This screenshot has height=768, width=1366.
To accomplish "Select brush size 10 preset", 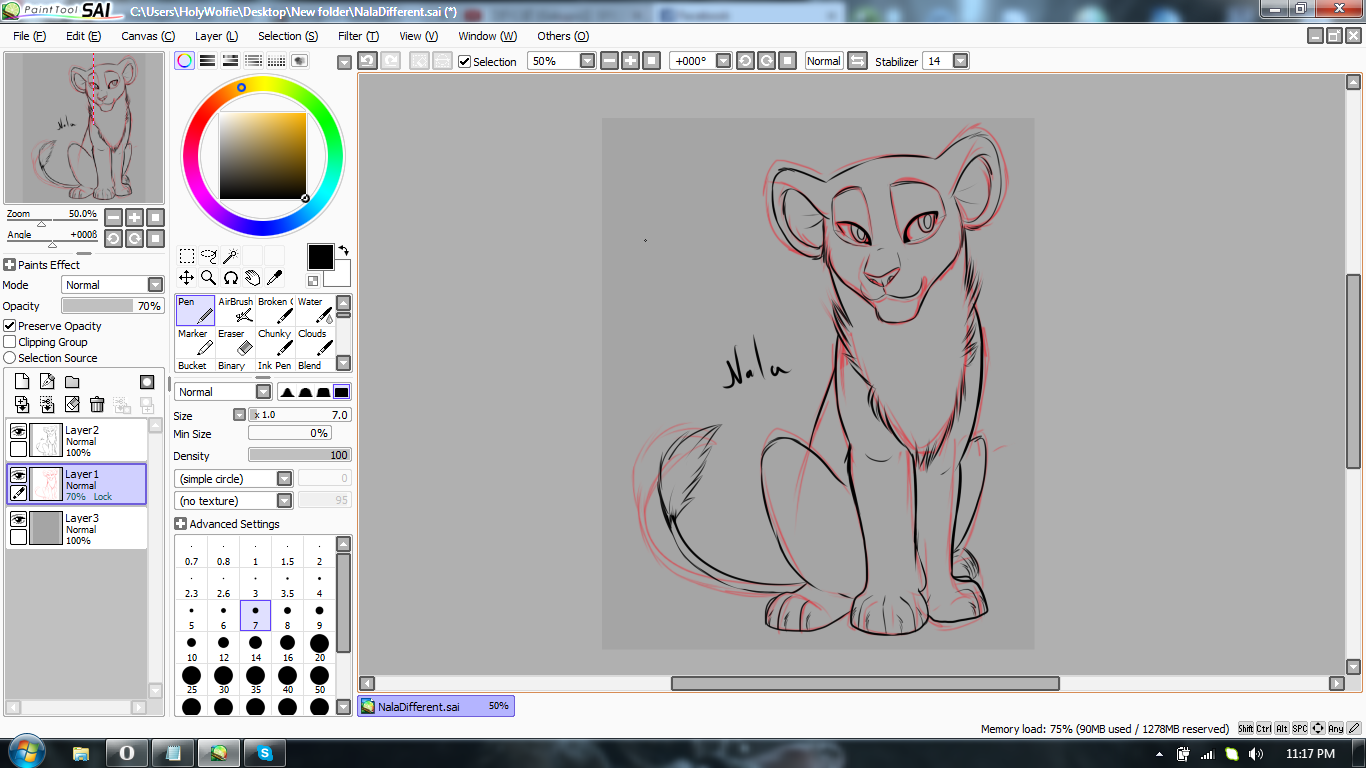I will pos(191,647).
